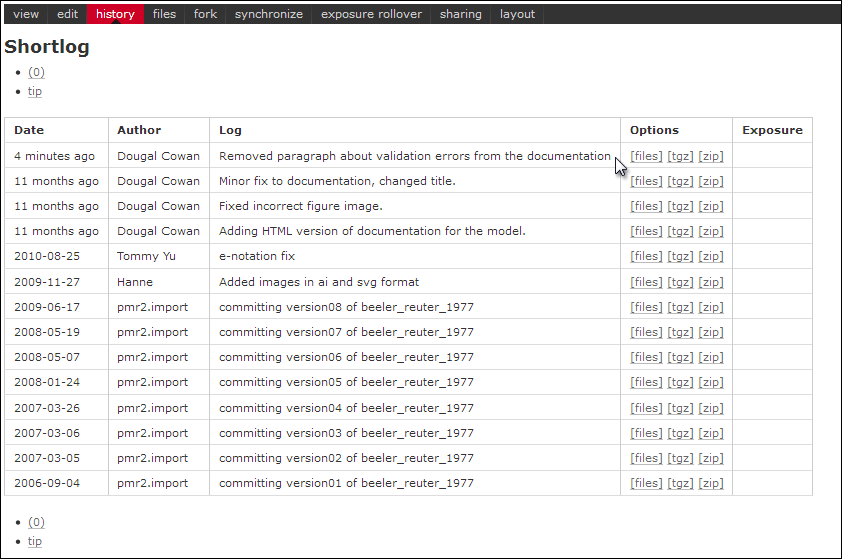Open [files] for version02 commit
The width and height of the screenshot is (842, 559).
coord(646,458)
